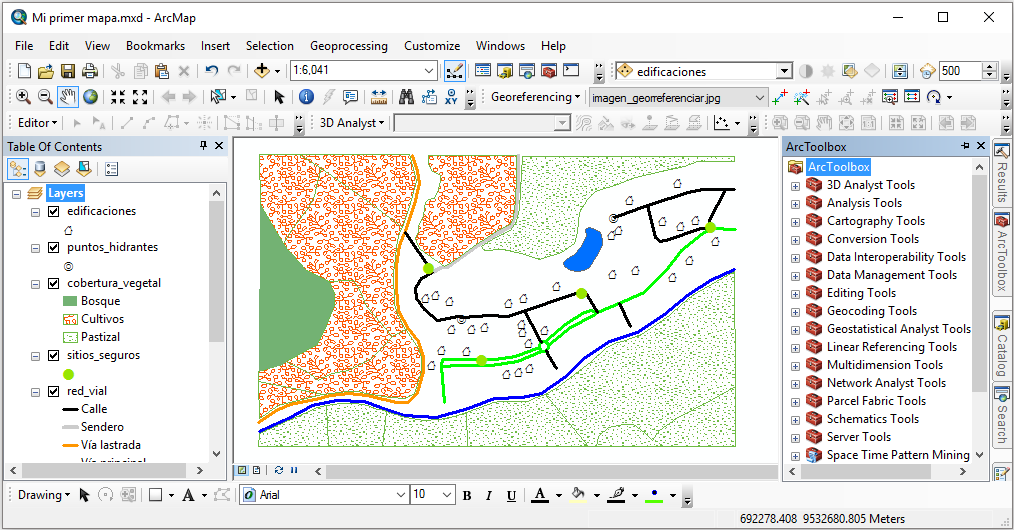Open the Geoprocessing menu

pos(349,46)
